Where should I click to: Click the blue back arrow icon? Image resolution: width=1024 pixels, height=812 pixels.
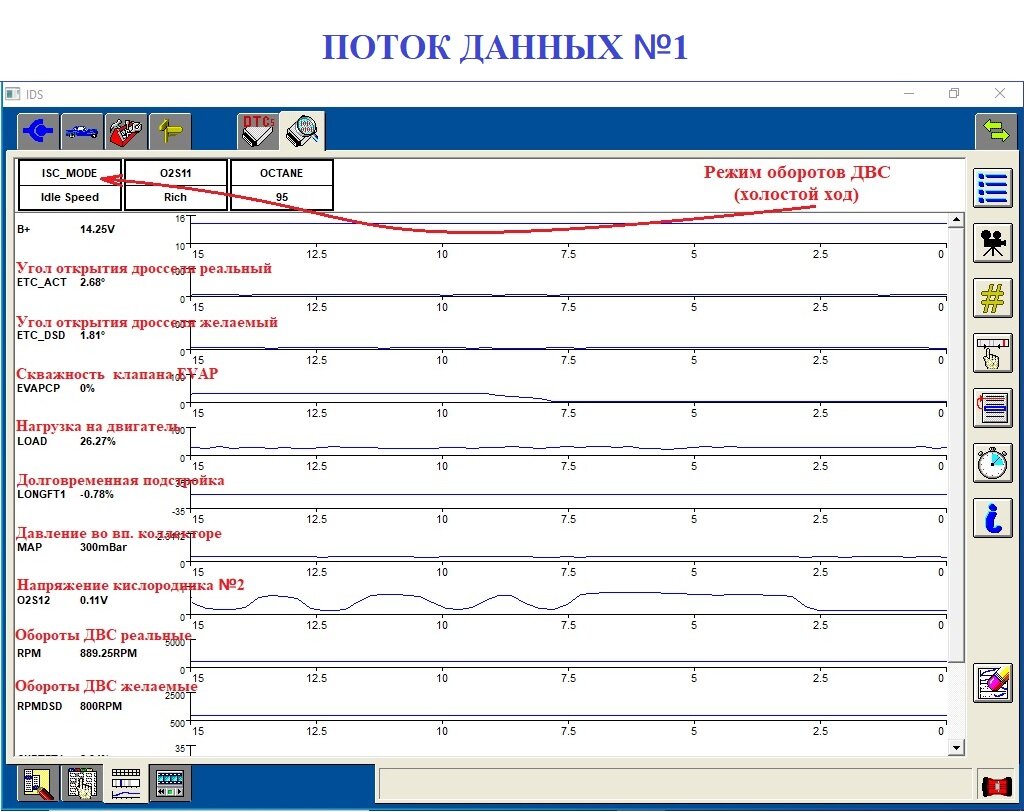(x=38, y=131)
